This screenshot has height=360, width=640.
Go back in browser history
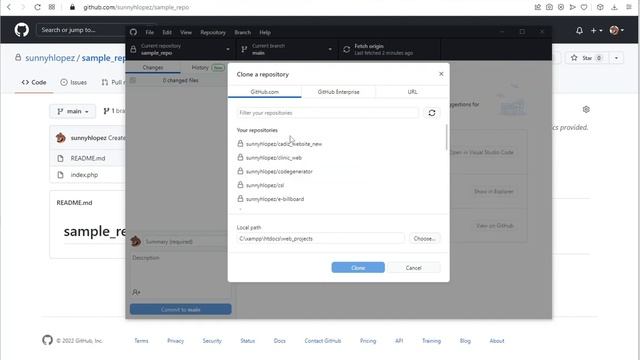coord(9,7)
